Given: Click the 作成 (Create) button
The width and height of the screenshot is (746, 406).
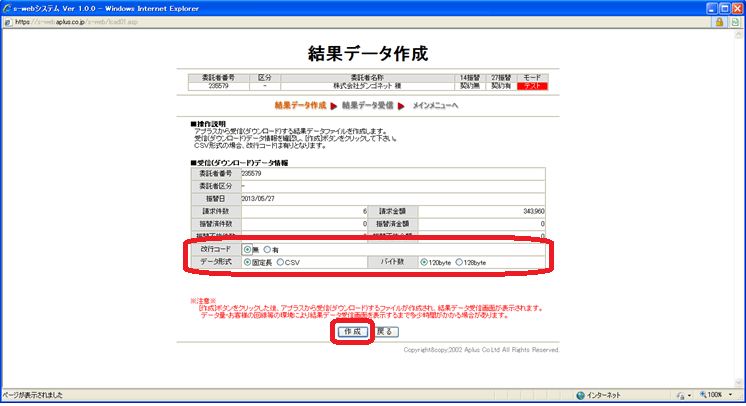Looking at the screenshot, I should pos(352,331).
